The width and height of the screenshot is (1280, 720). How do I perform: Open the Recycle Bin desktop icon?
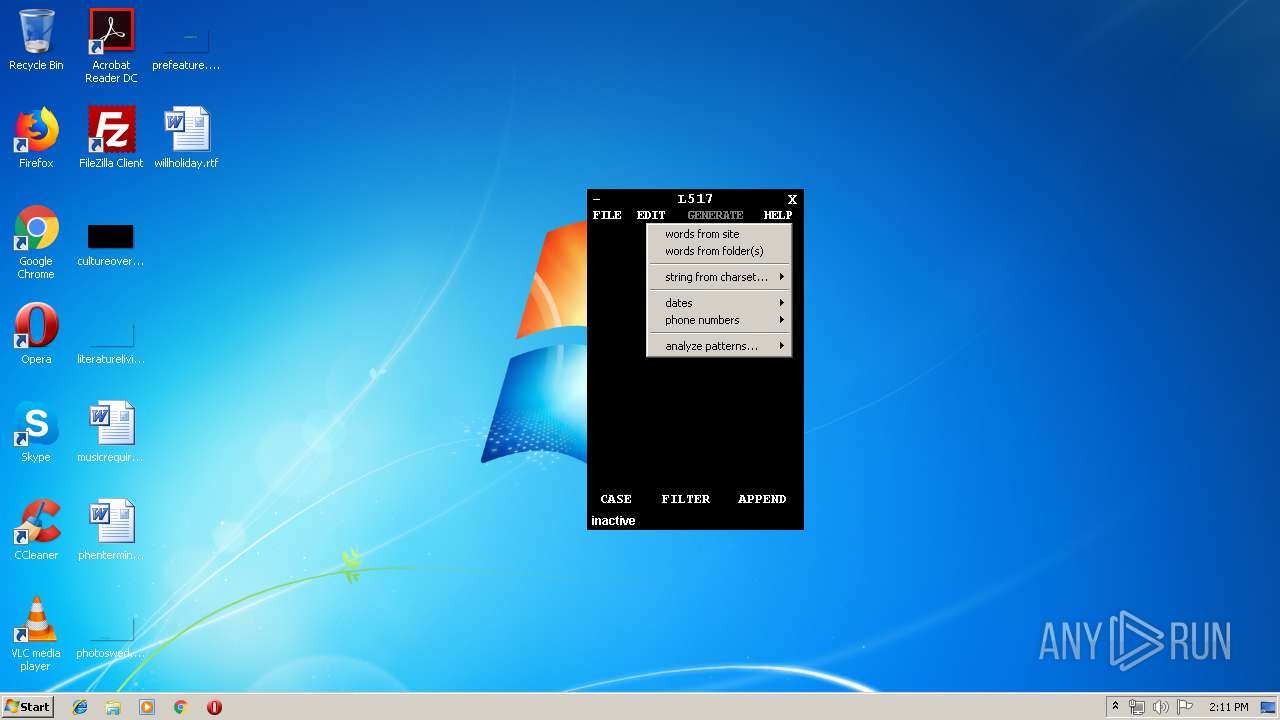coord(36,41)
